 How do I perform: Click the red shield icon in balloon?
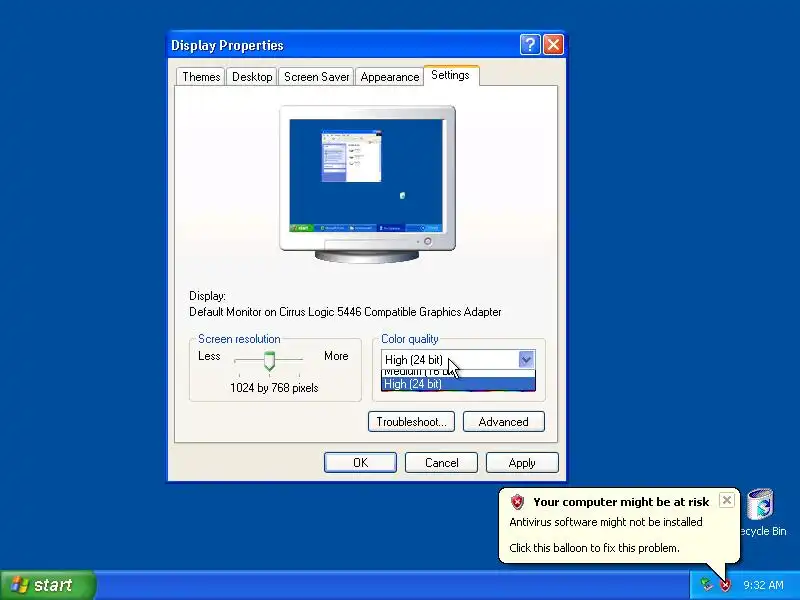tap(517, 502)
